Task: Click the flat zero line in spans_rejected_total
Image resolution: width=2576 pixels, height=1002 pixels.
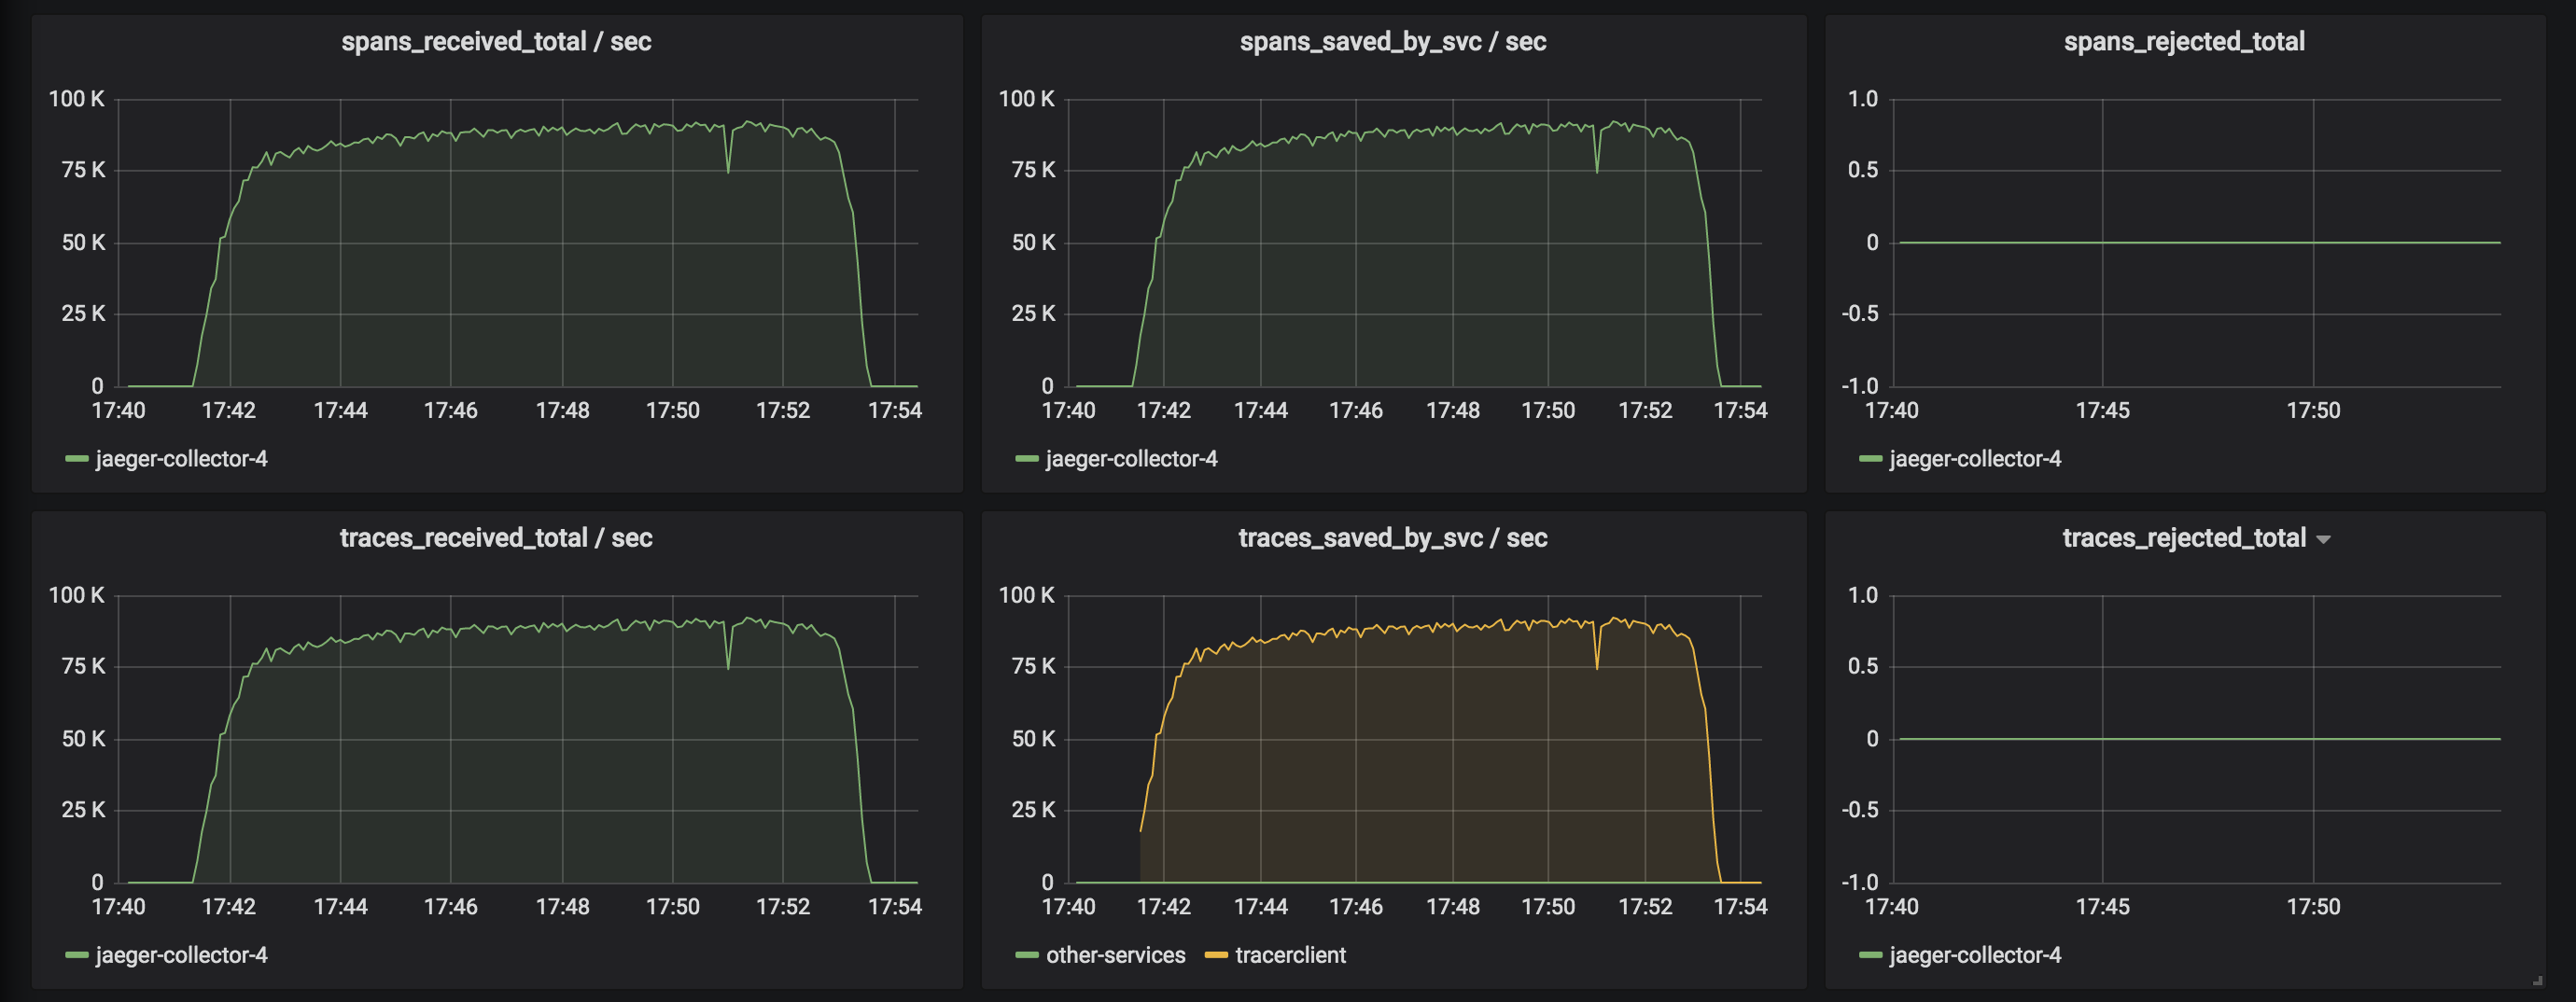Action: [2200, 242]
